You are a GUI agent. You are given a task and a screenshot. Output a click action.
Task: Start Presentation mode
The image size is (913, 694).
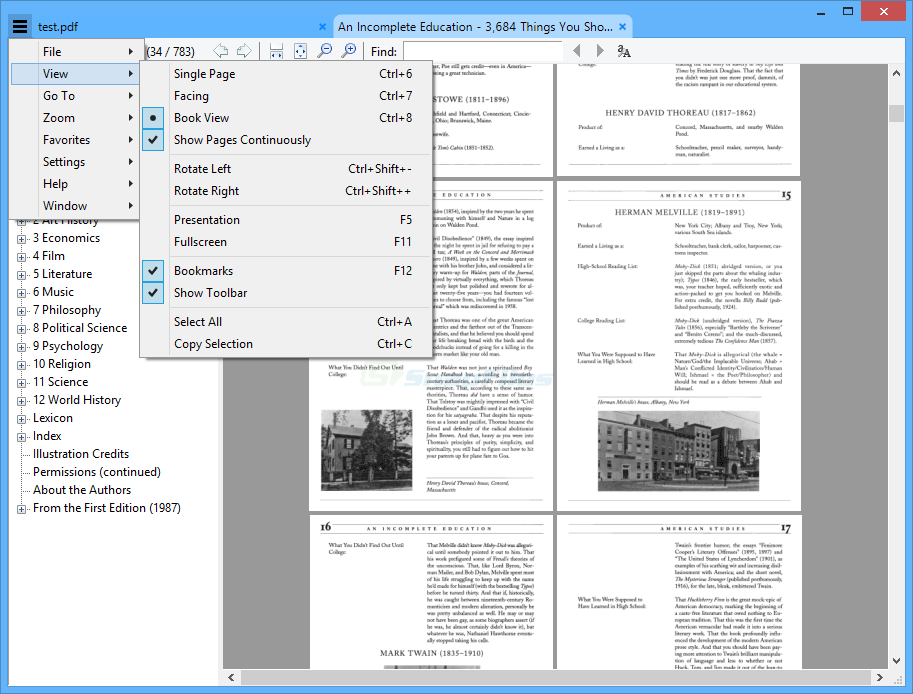(x=286, y=220)
